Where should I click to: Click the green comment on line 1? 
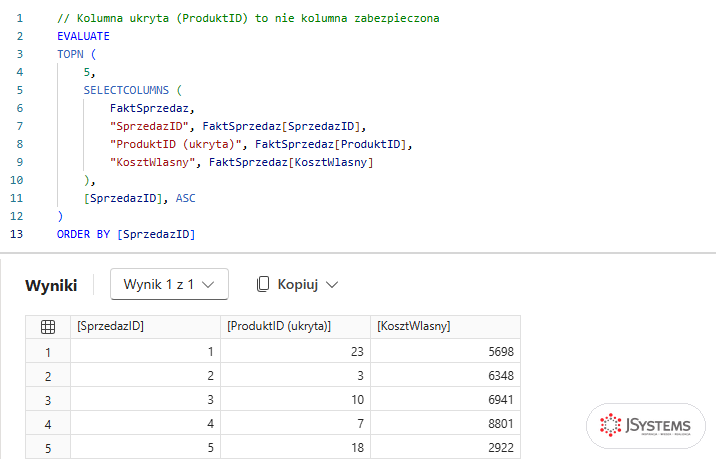pos(248,18)
